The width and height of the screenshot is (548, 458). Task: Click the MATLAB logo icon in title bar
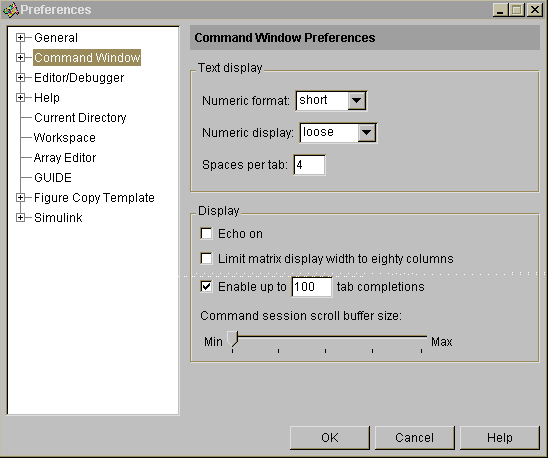tap(10, 9)
